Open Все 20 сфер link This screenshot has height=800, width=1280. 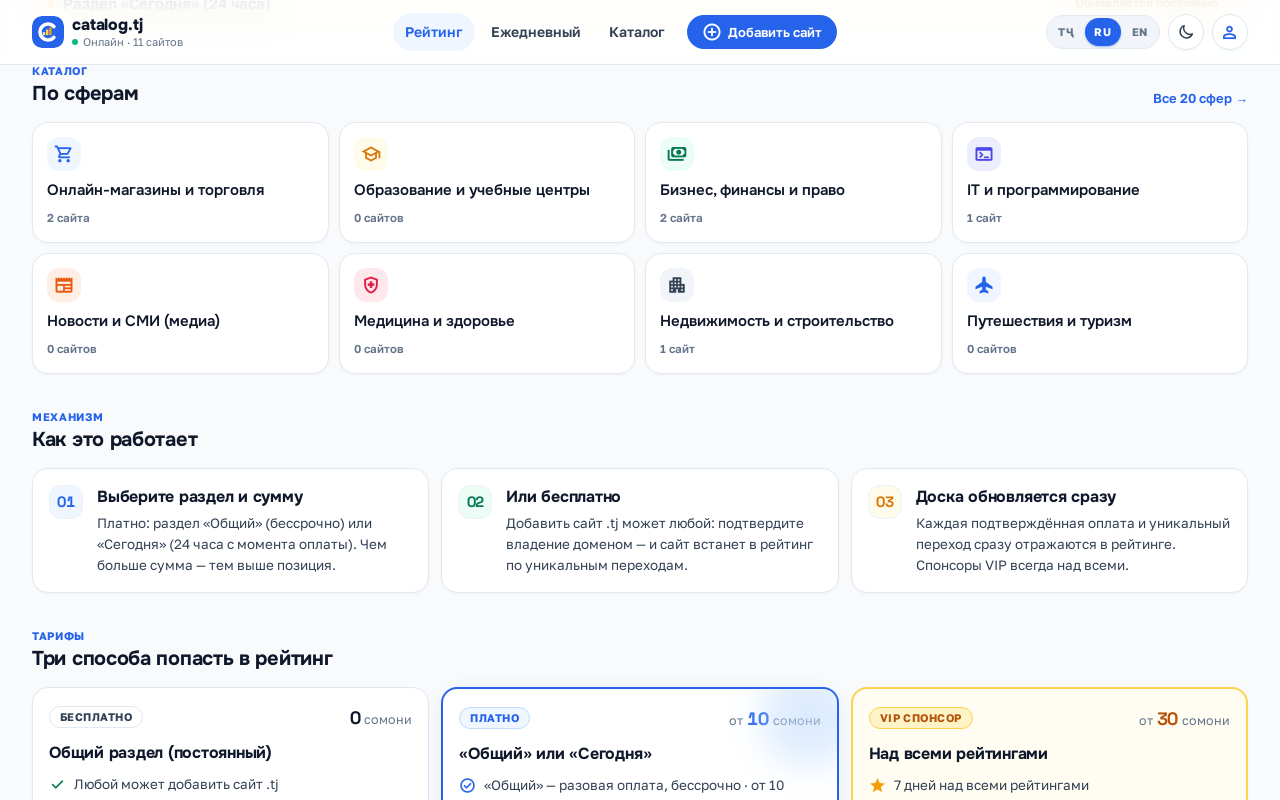tap(1200, 98)
